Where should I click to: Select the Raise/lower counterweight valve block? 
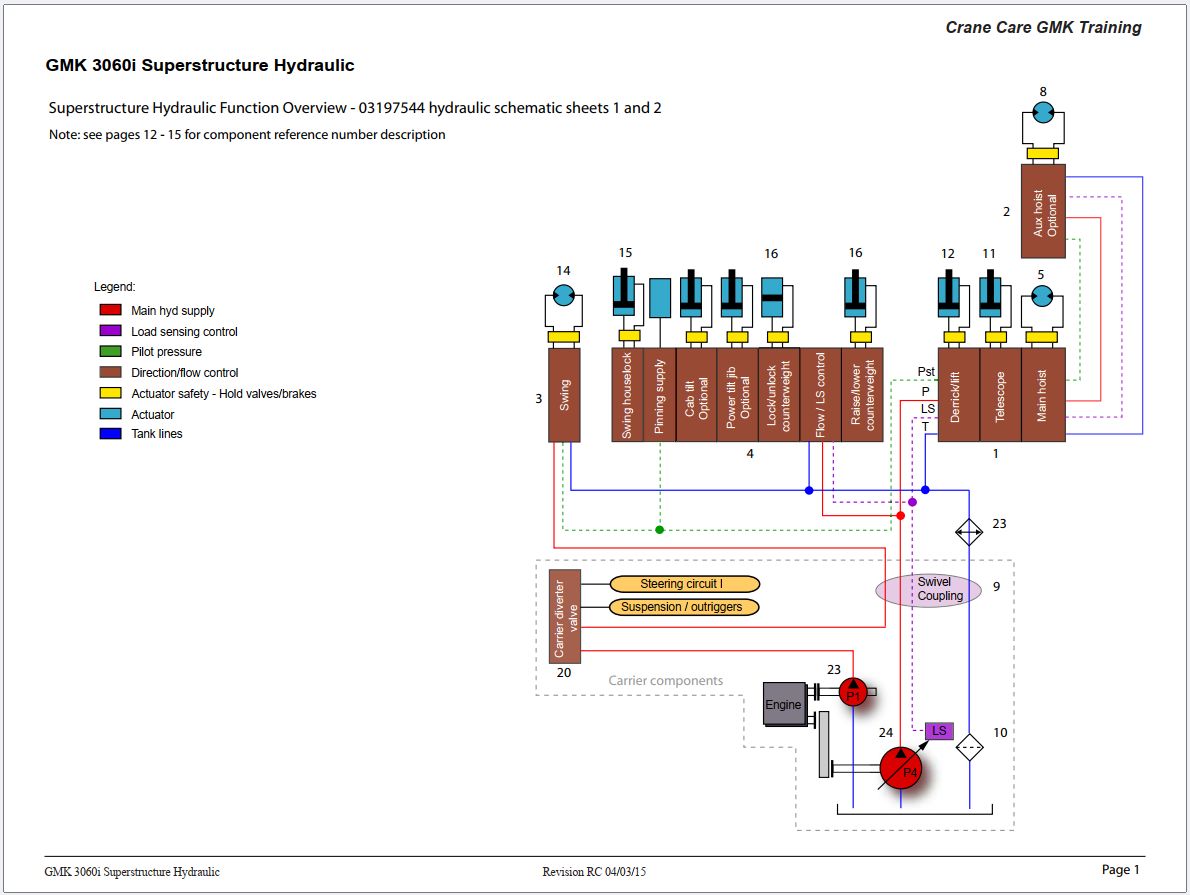click(x=862, y=395)
